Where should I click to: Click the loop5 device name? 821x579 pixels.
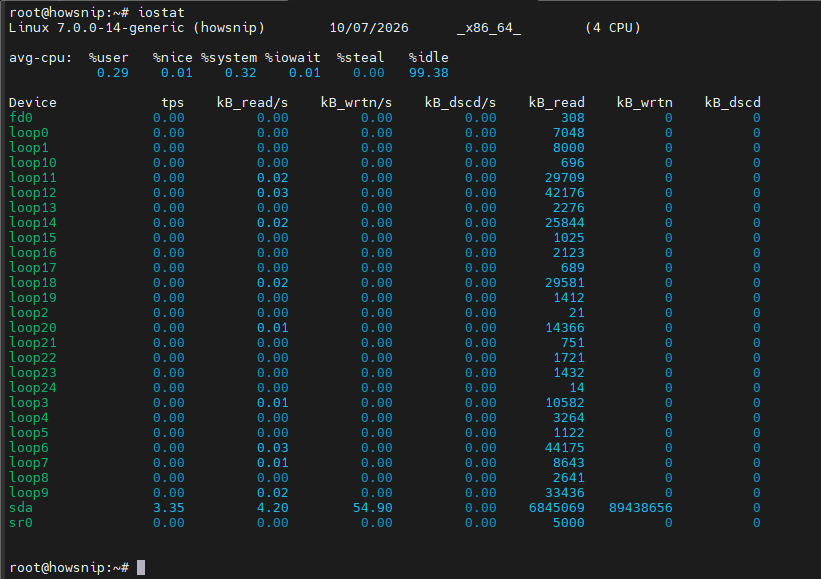(x=29, y=433)
